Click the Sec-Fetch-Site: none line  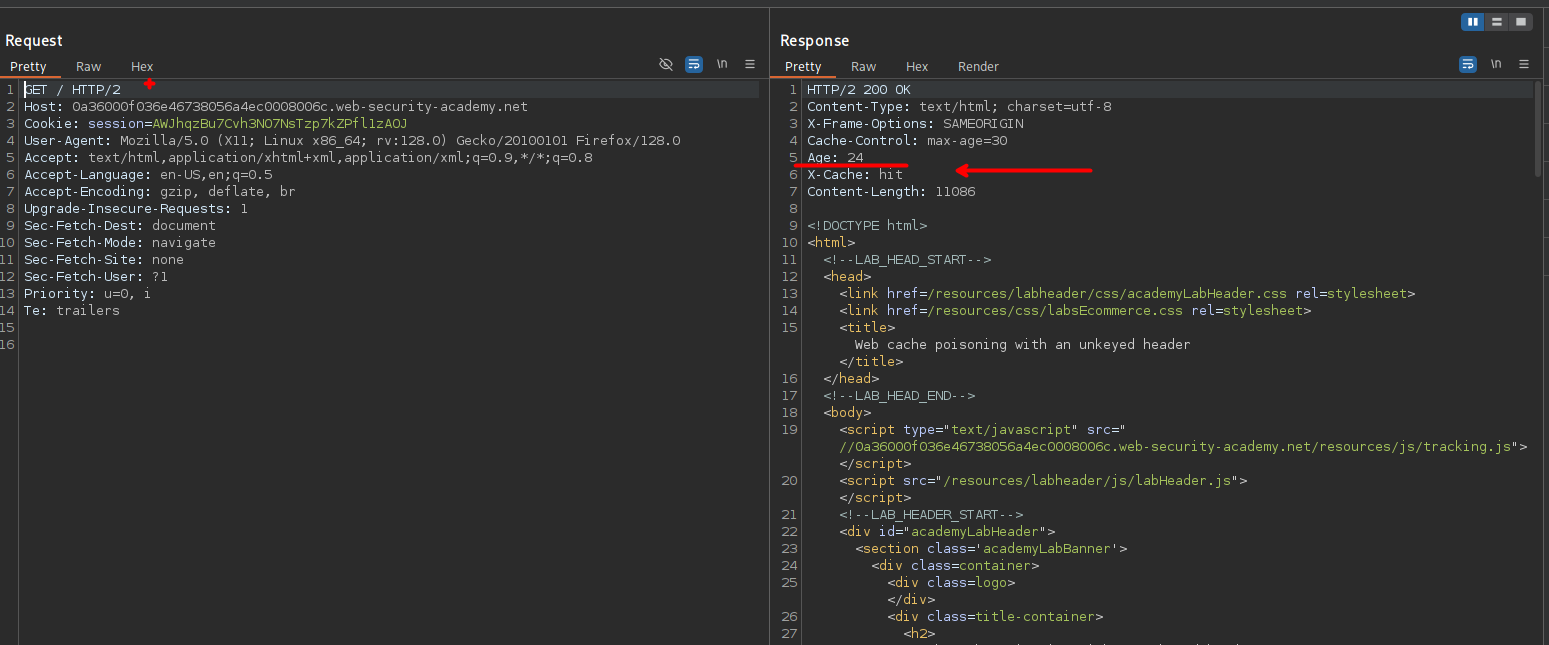[104, 260]
